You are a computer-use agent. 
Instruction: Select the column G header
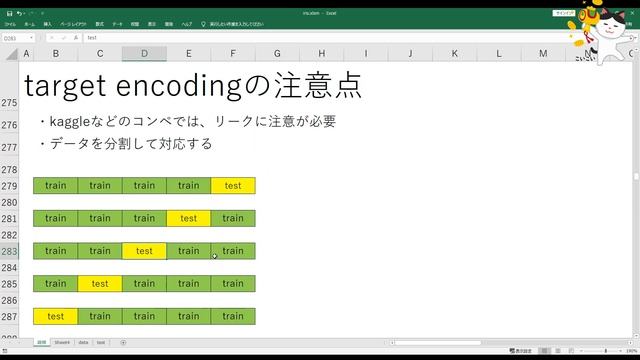(x=277, y=53)
